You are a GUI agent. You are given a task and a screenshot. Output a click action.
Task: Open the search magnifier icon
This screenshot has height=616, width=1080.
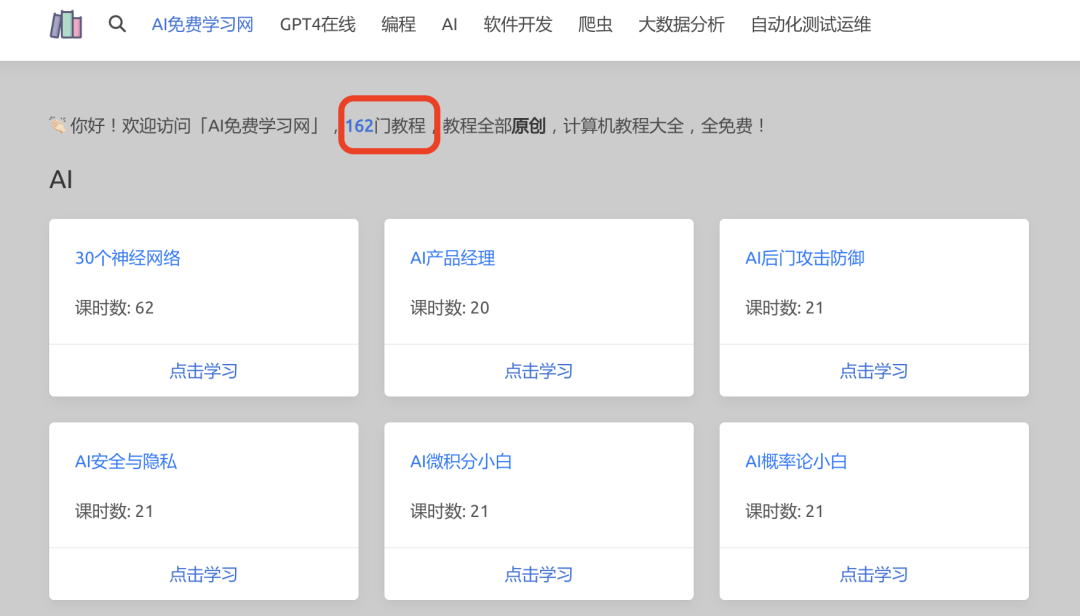pos(117,23)
